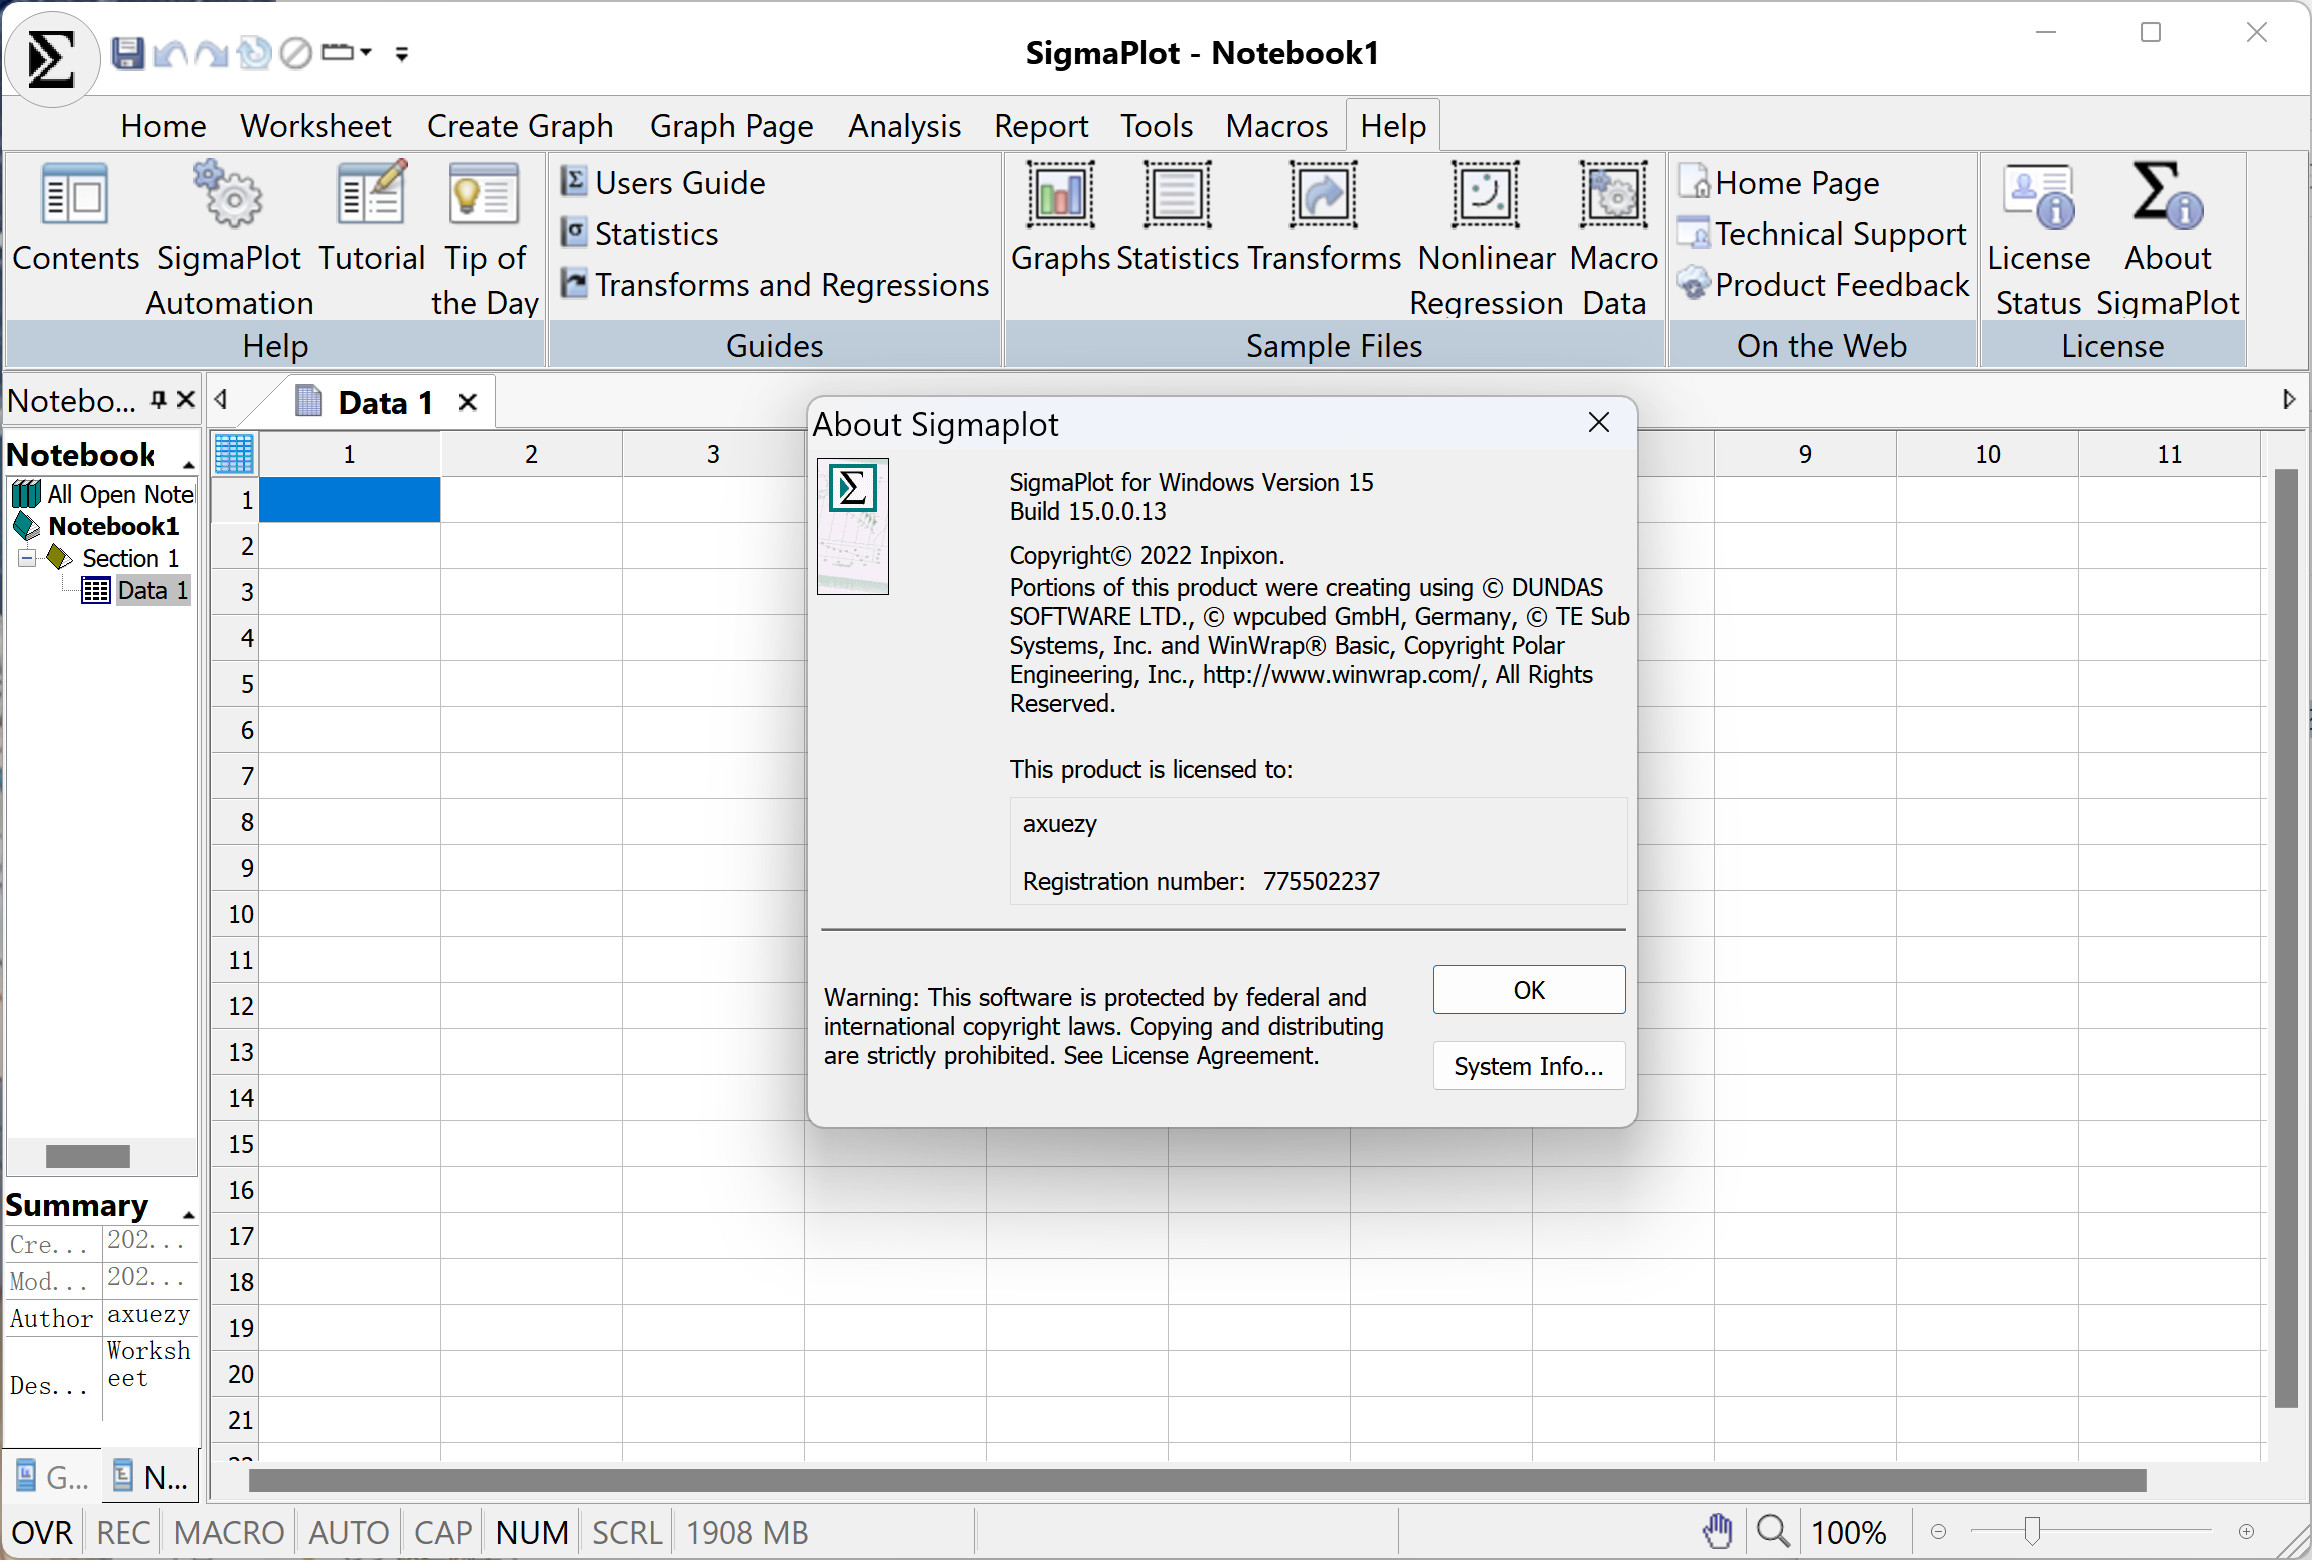Select row 5 header in worksheet
Screen dimensions: 2312x1560
coord(236,684)
